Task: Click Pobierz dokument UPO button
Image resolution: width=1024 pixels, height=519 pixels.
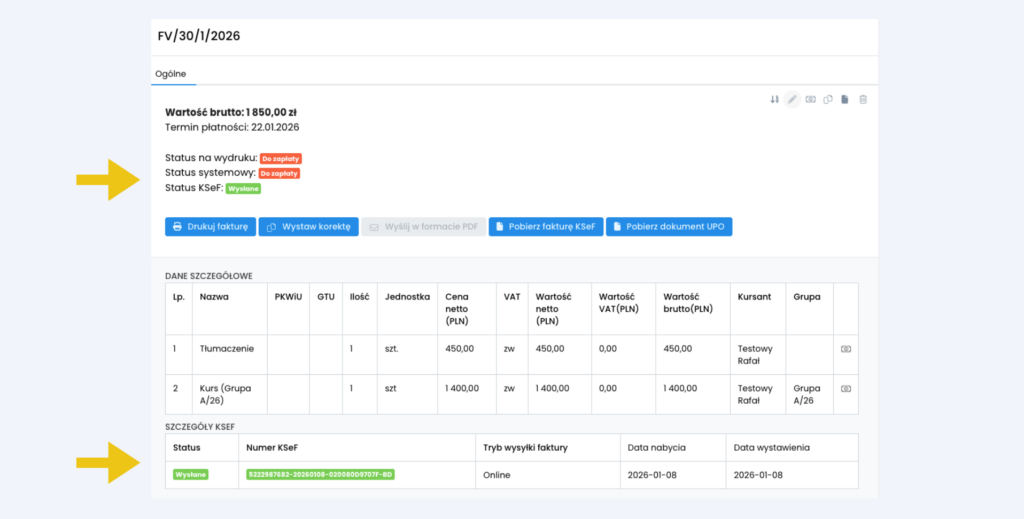Action: pyautogui.click(x=668, y=227)
